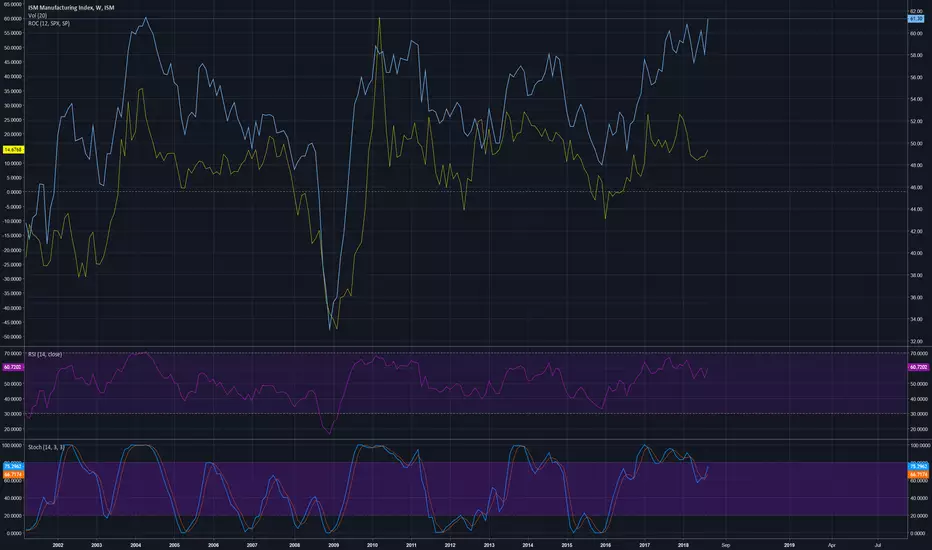Click left orange 66.7174 Stoch value label
This screenshot has height=550, width=932.
coord(12,474)
